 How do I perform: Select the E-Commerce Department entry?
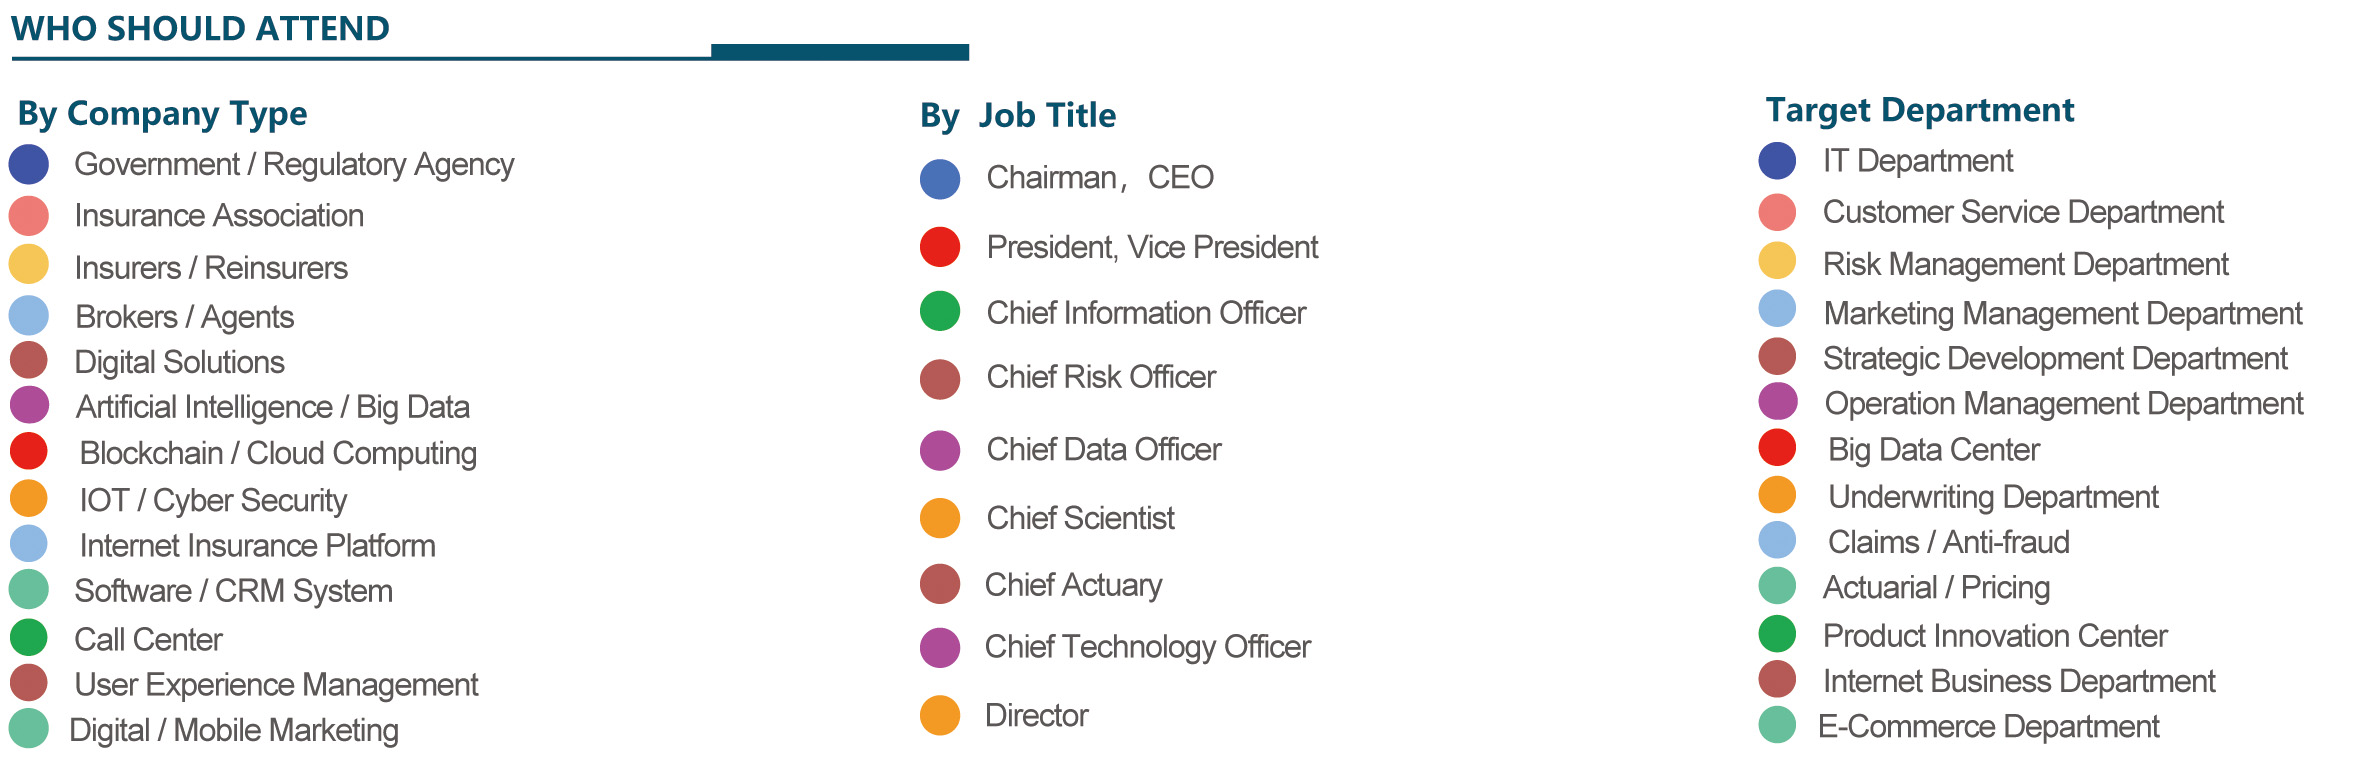tap(1988, 727)
